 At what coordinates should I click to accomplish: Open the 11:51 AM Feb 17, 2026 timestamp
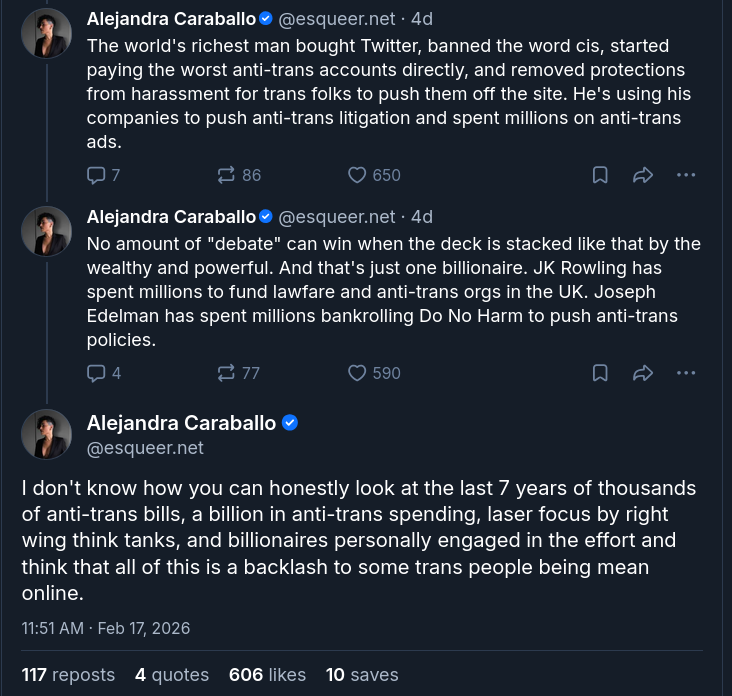[106, 628]
